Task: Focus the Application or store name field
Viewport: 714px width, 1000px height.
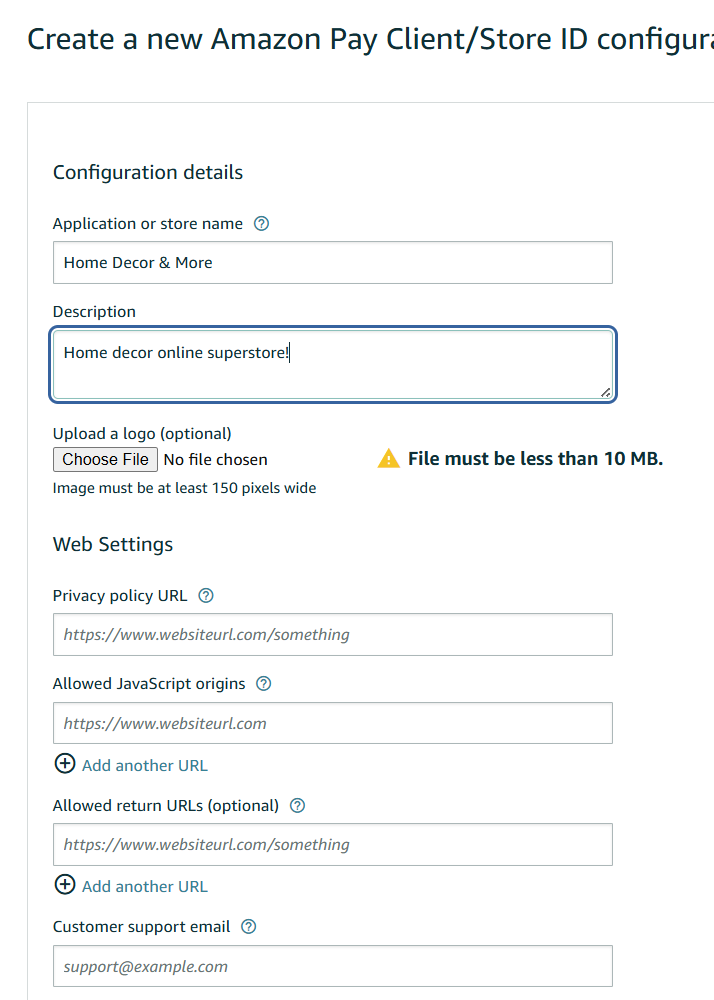Action: pyautogui.click(x=332, y=263)
